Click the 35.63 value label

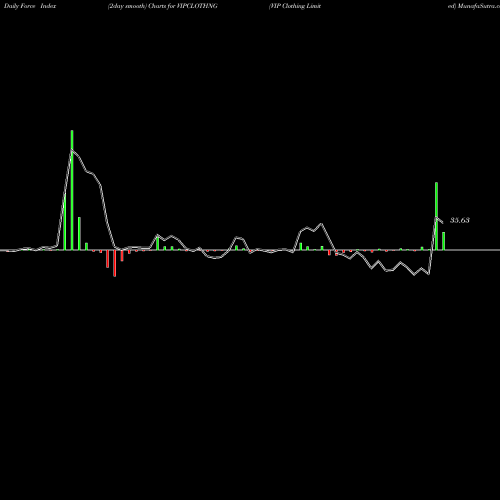tap(460, 220)
